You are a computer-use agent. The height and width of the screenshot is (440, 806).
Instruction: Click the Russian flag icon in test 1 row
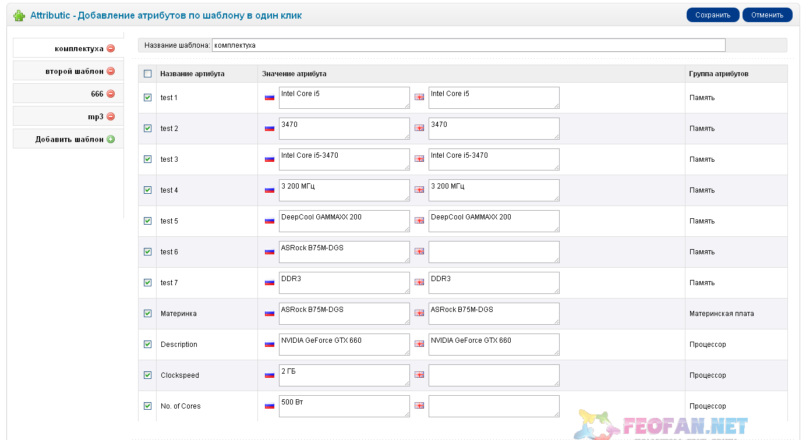269,98
